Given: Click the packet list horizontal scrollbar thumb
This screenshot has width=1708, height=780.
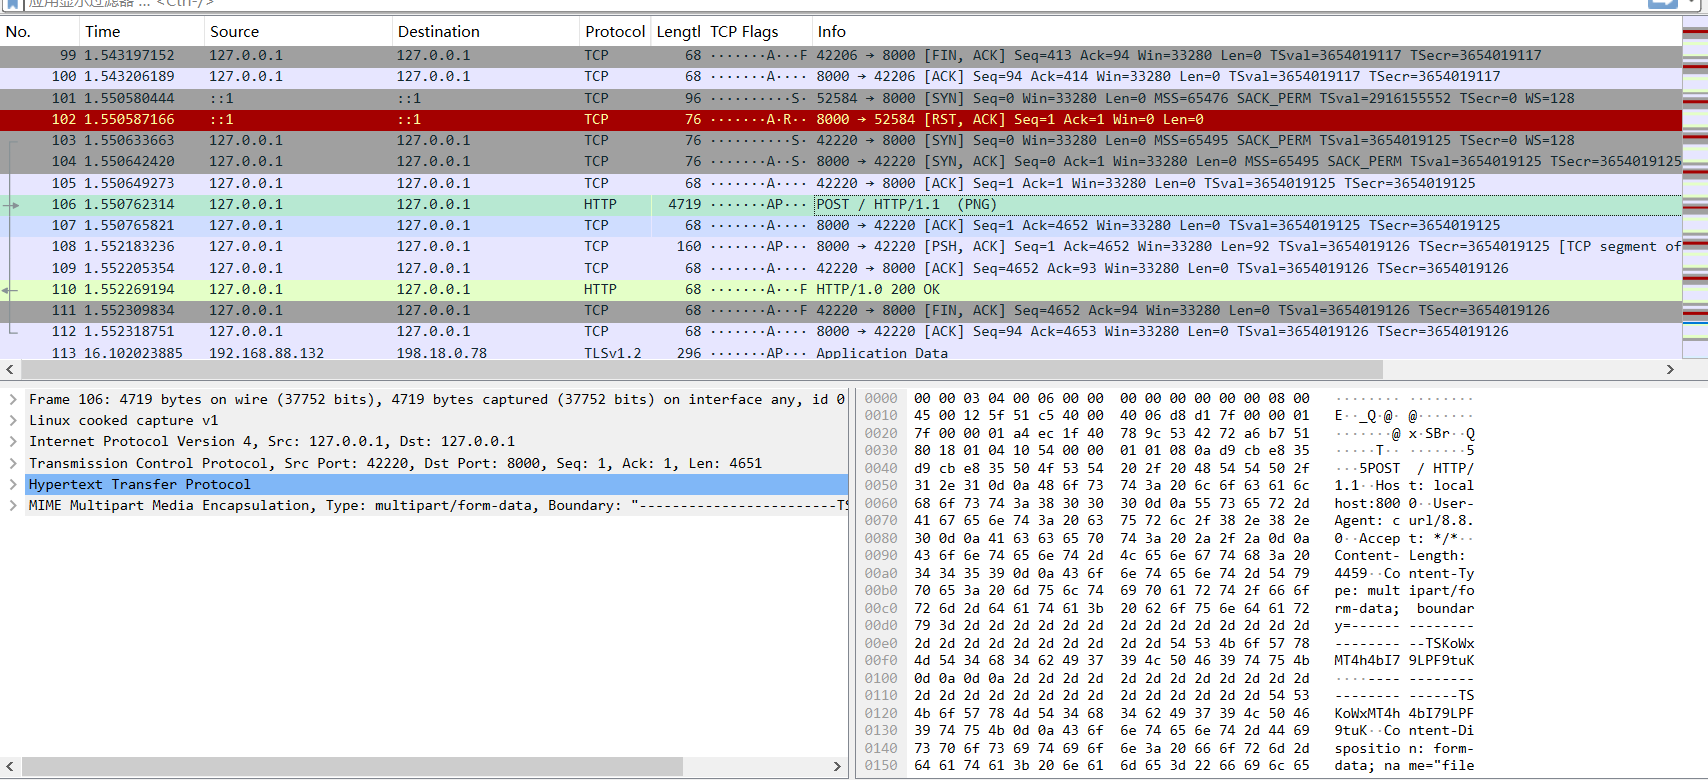Looking at the screenshot, I should click(702, 369).
